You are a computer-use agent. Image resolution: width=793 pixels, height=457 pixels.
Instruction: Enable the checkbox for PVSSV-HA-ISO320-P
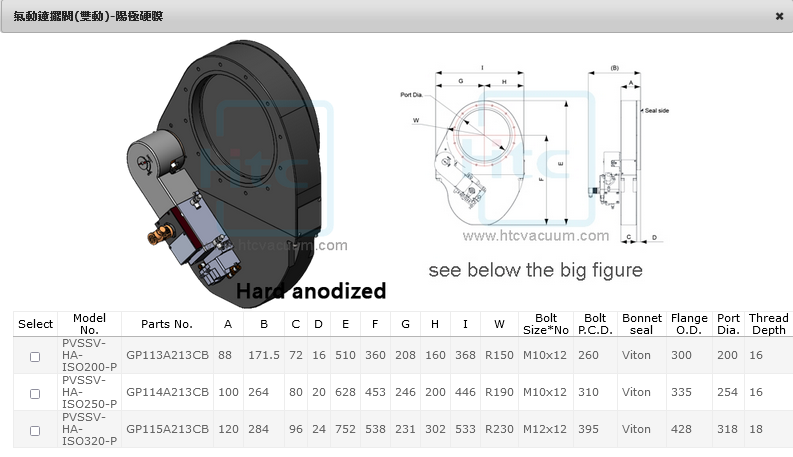35,430
